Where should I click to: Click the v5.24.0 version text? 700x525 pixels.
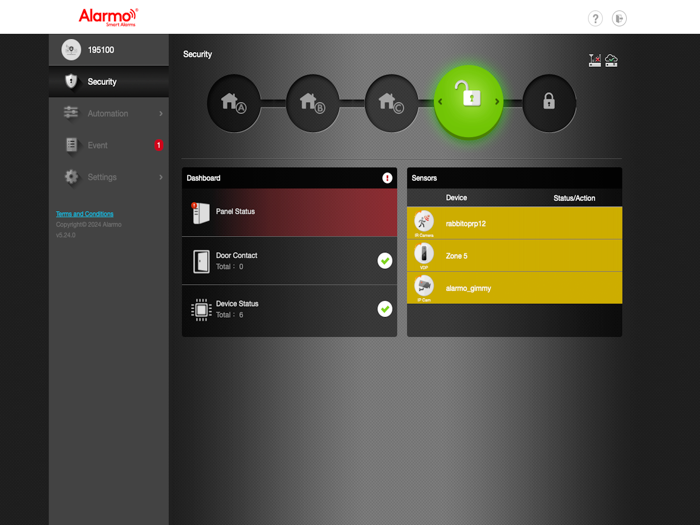coord(66,235)
